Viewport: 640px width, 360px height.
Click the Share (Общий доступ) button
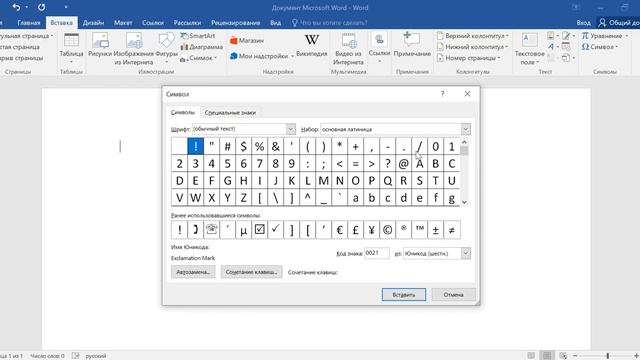(x=618, y=23)
